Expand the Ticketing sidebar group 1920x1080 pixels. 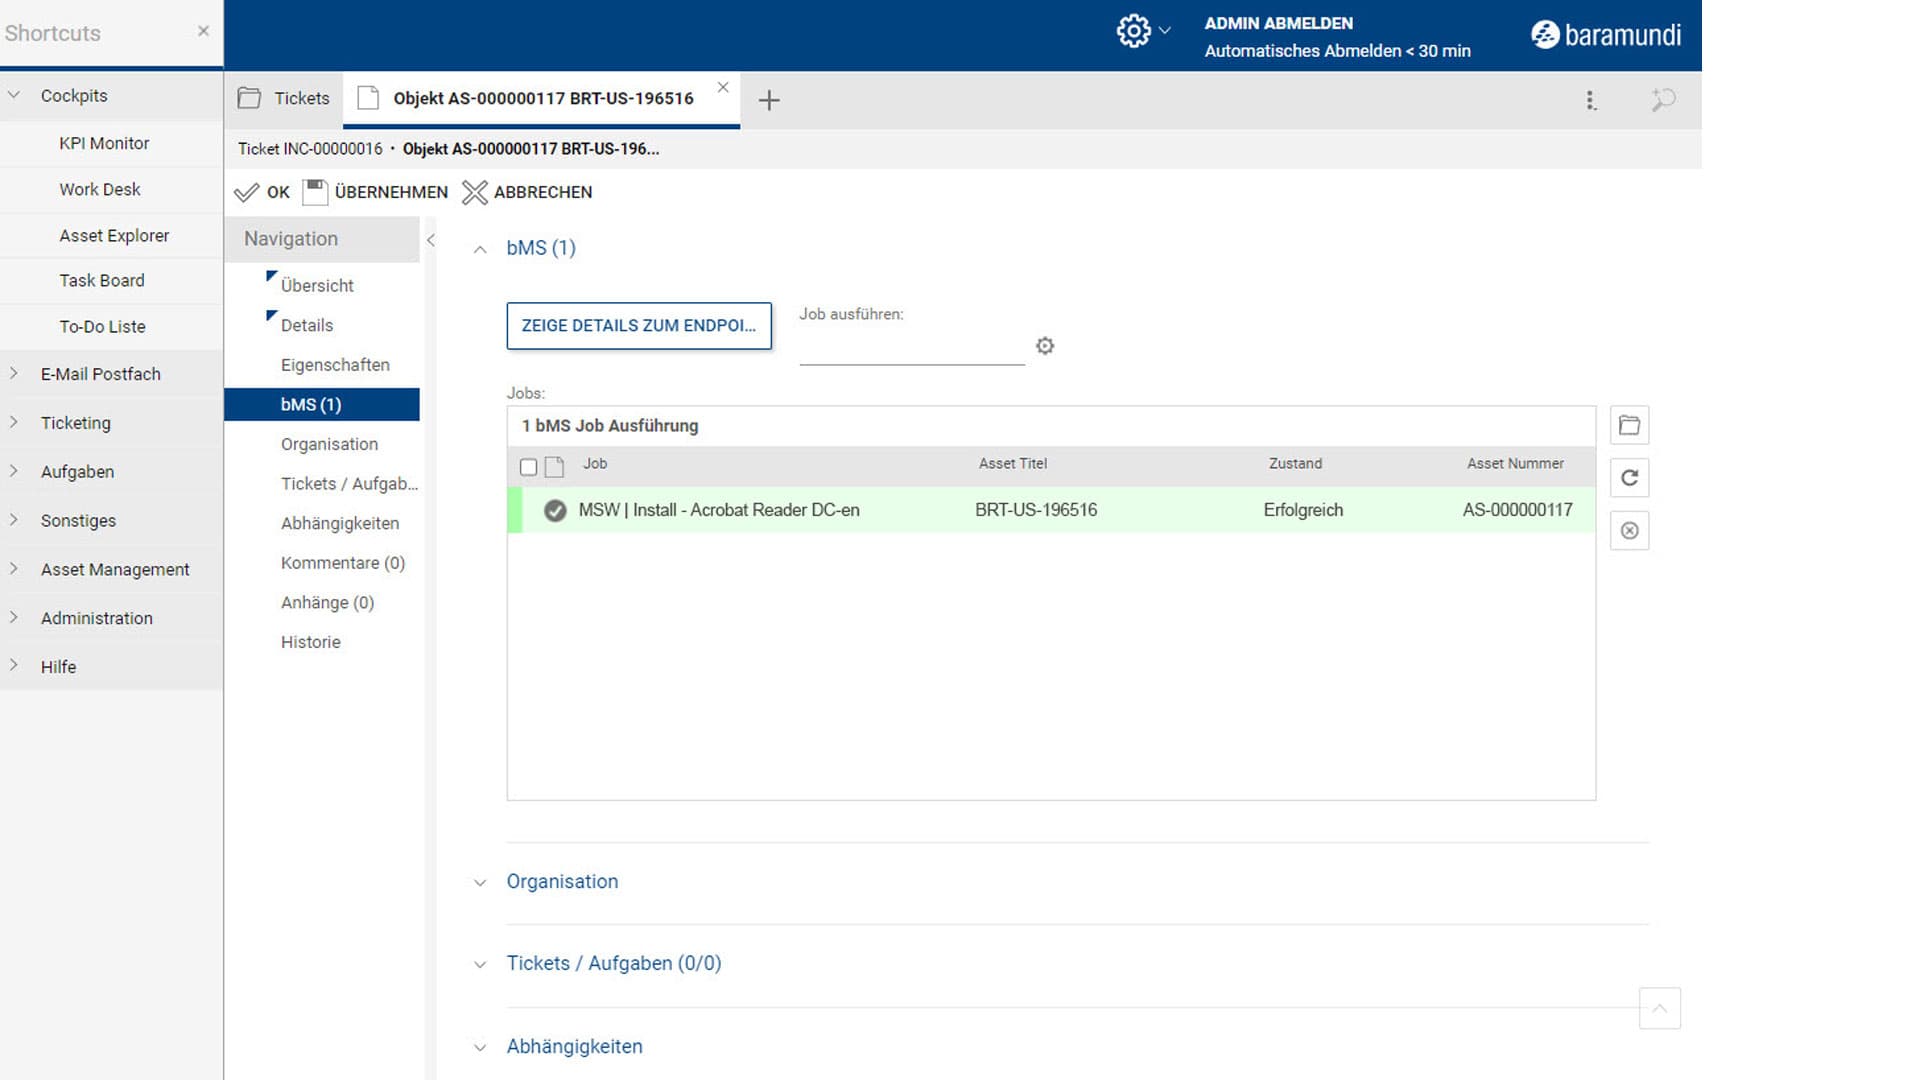[x=14, y=422]
